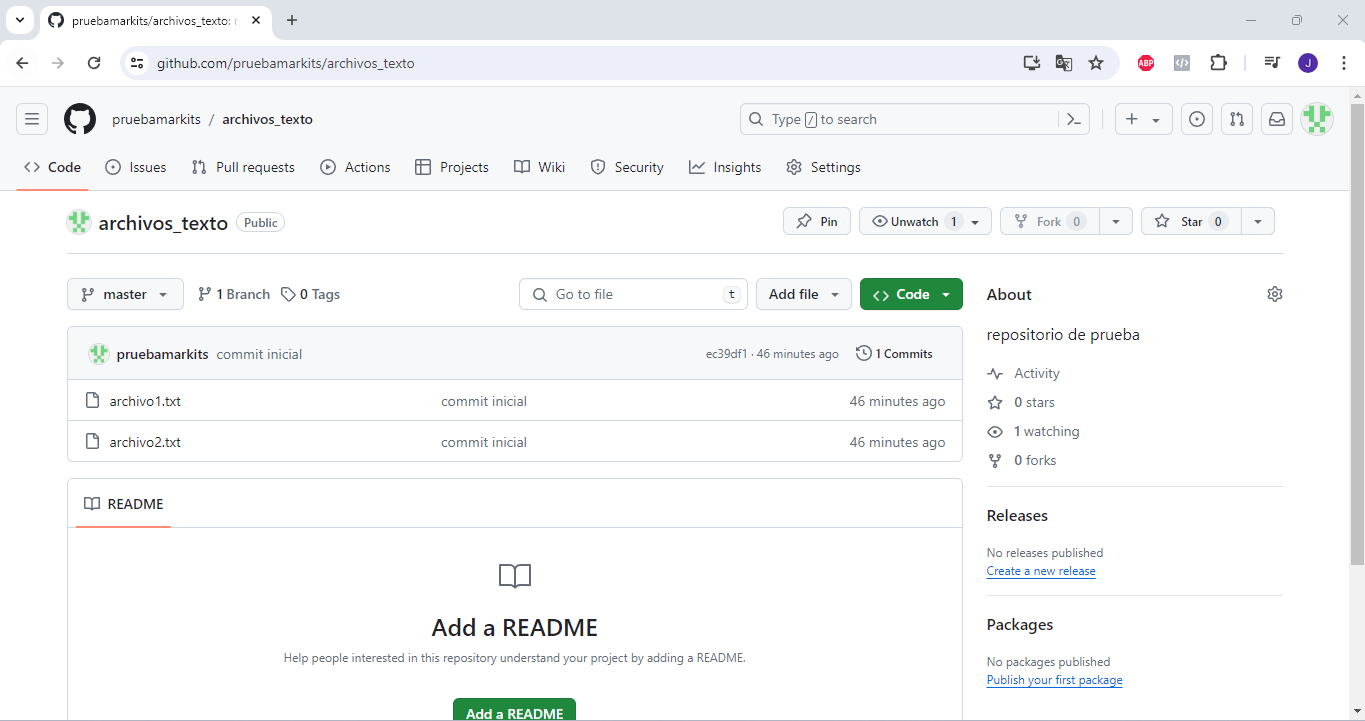This screenshot has height=721, width=1365.
Task: Click the page vertical scrollbar
Action: [x=1357, y=334]
